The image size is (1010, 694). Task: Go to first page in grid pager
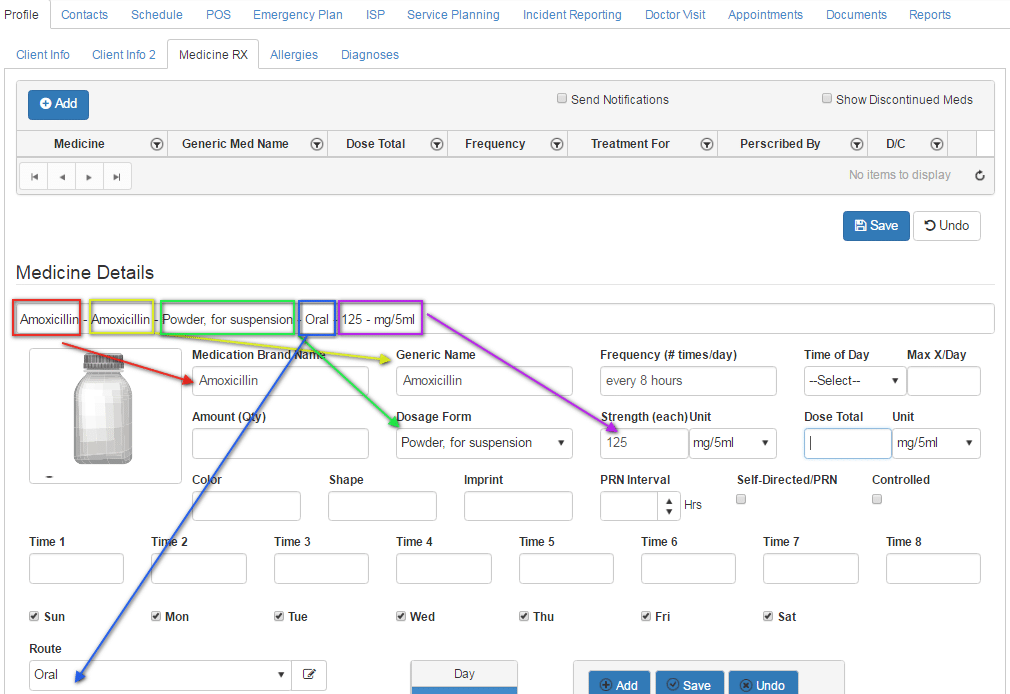(x=35, y=177)
